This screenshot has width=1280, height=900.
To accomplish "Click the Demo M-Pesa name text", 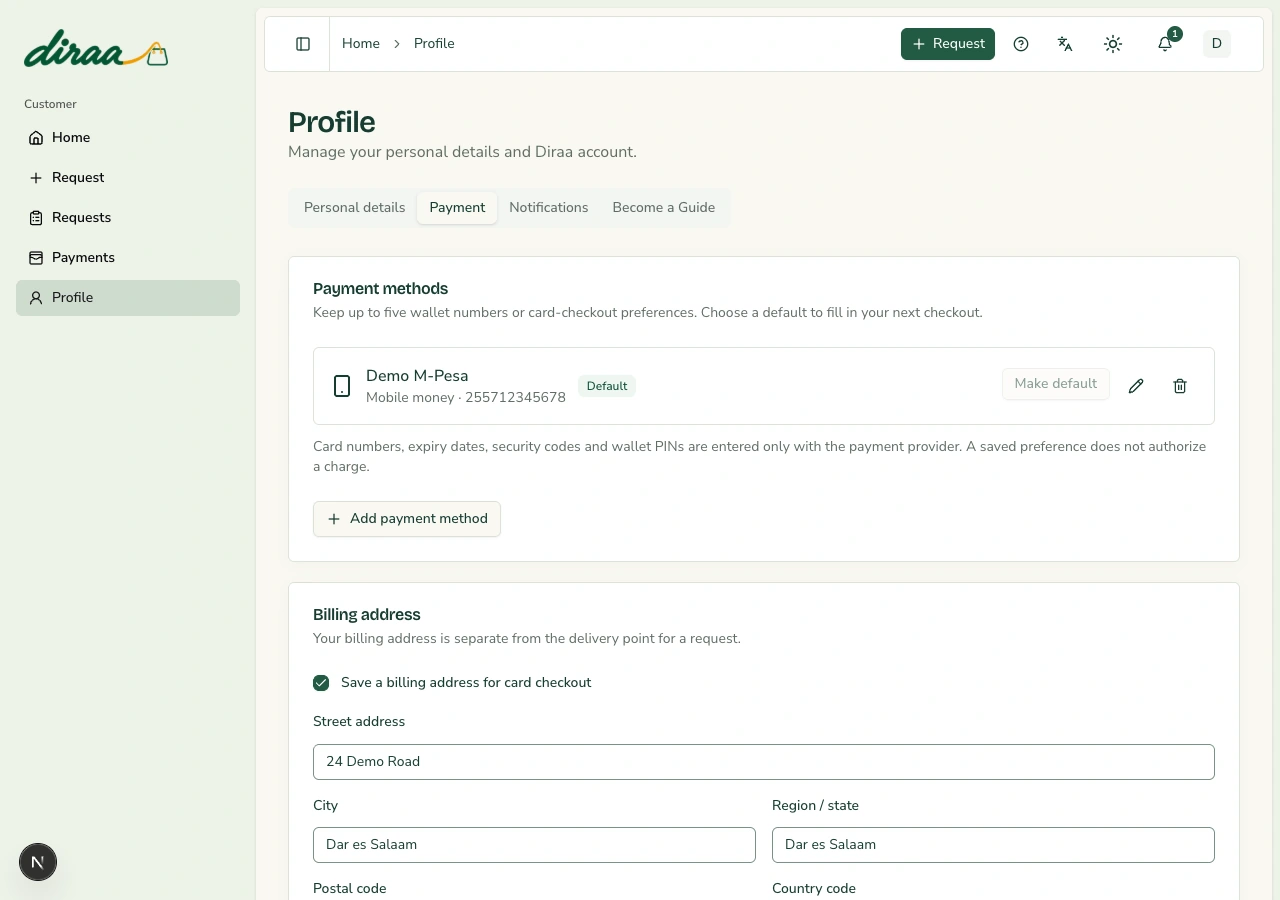I will [x=417, y=376].
